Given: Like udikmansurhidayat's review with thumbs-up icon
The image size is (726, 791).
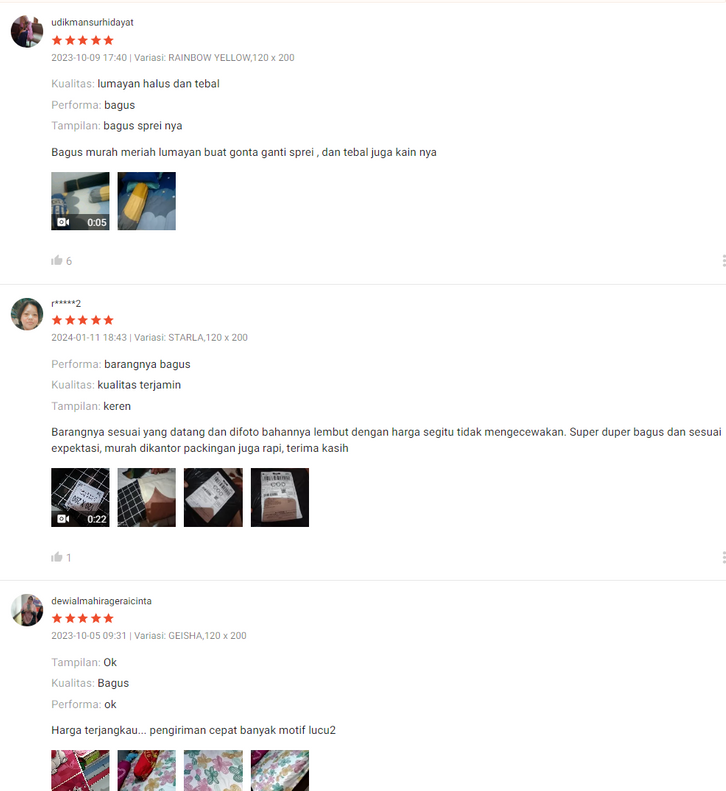Looking at the screenshot, I should (57, 260).
